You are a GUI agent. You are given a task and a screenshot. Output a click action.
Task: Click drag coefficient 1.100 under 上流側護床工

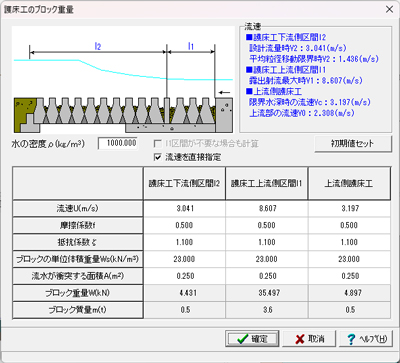349,242
